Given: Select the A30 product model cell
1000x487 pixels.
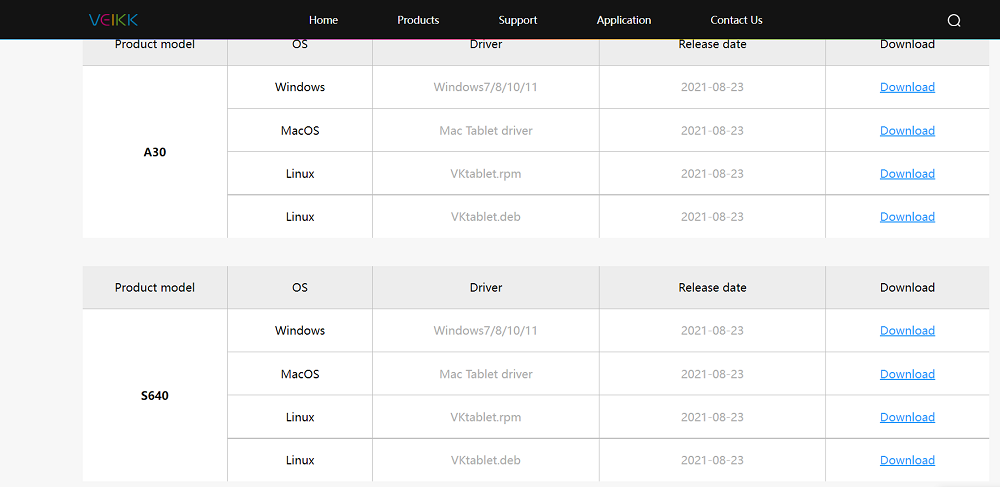Looking at the screenshot, I should pyautogui.click(x=155, y=152).
